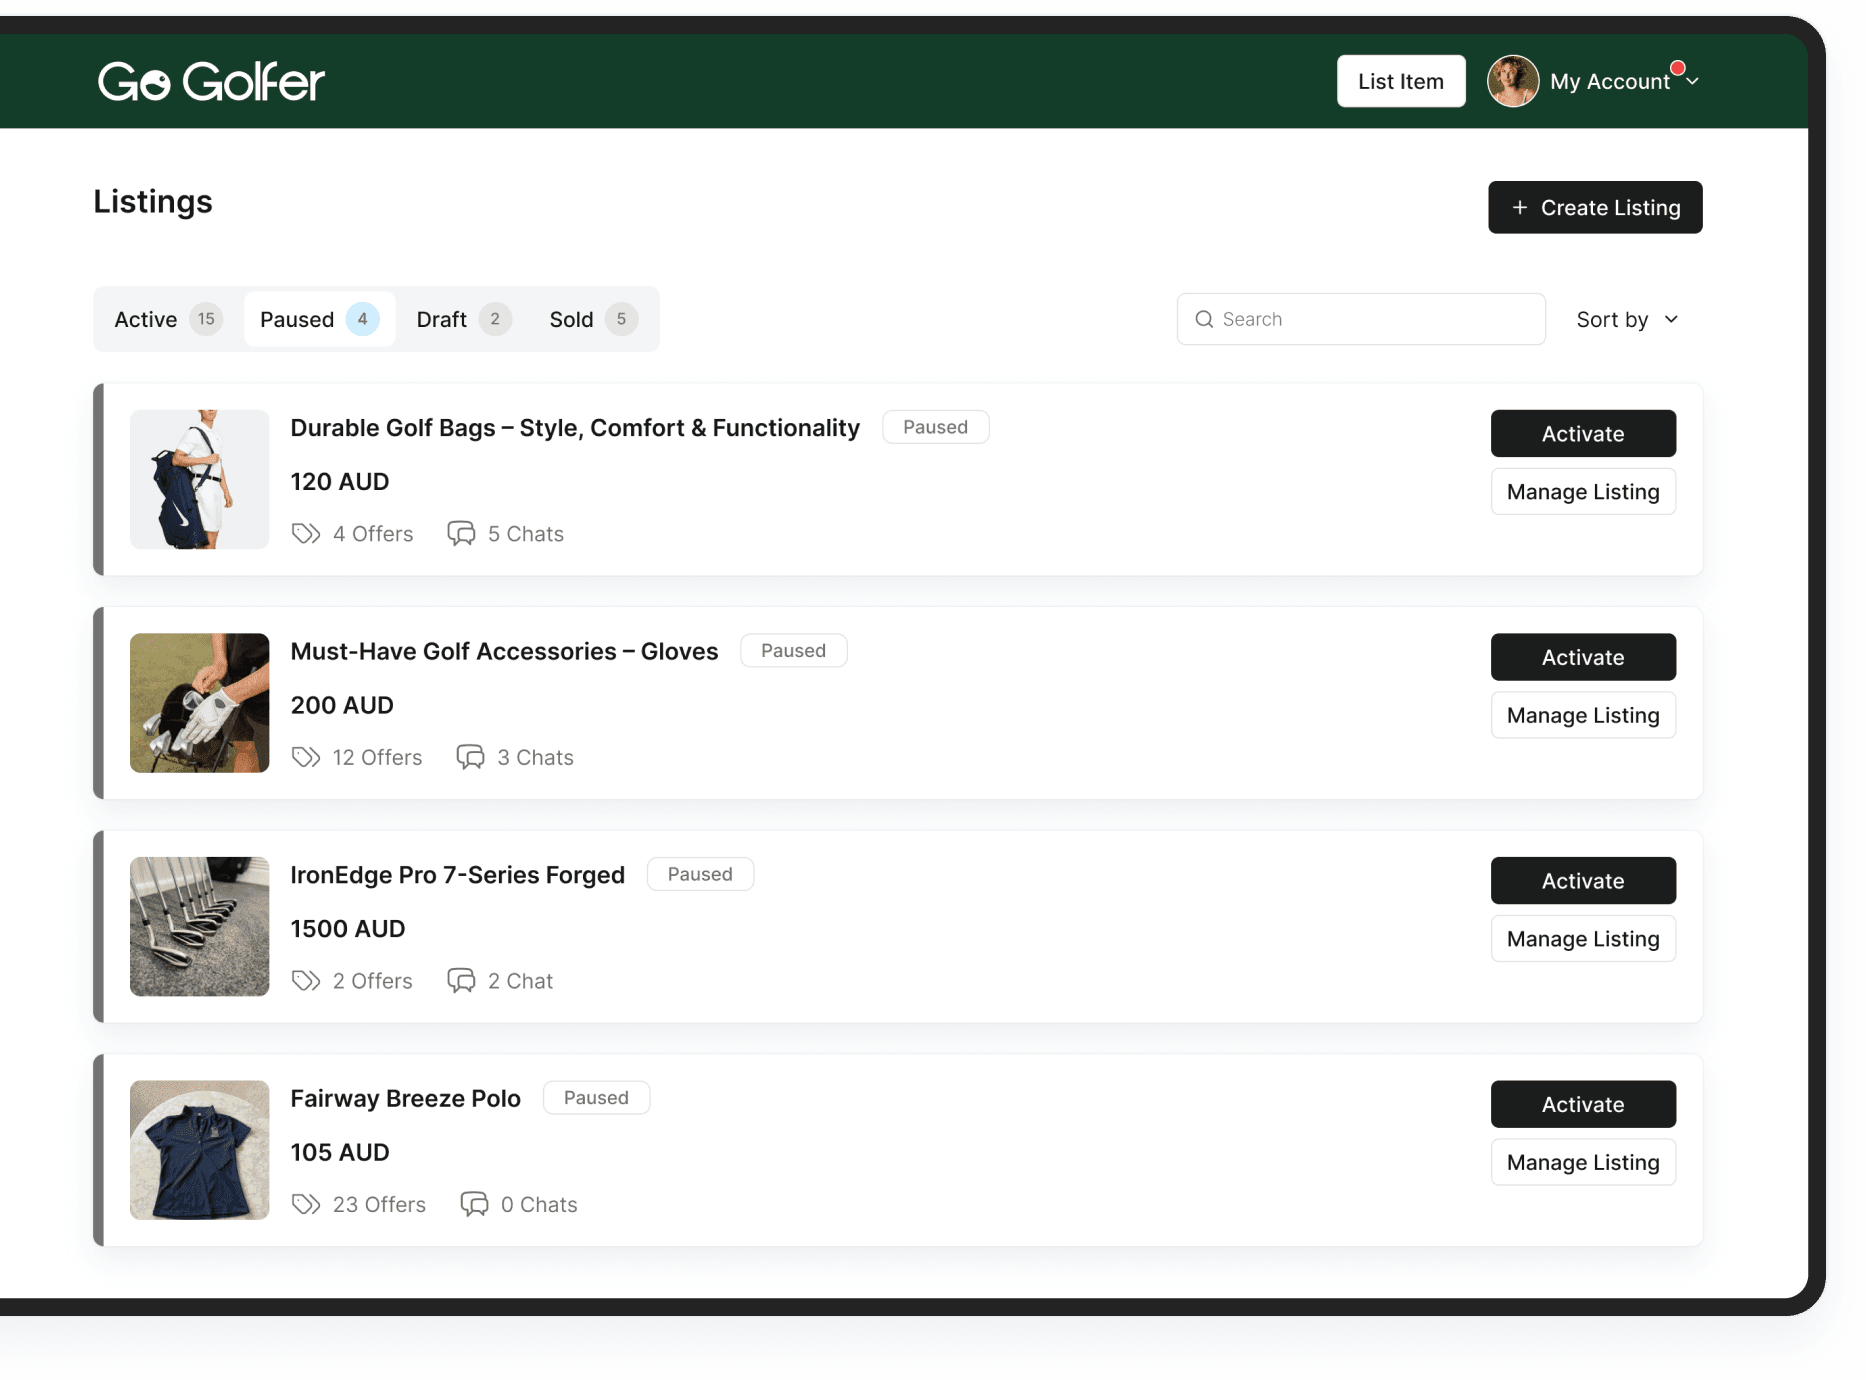Open the Sold tab
The image size is (1866, 1380).
click(x=590, y=319)
